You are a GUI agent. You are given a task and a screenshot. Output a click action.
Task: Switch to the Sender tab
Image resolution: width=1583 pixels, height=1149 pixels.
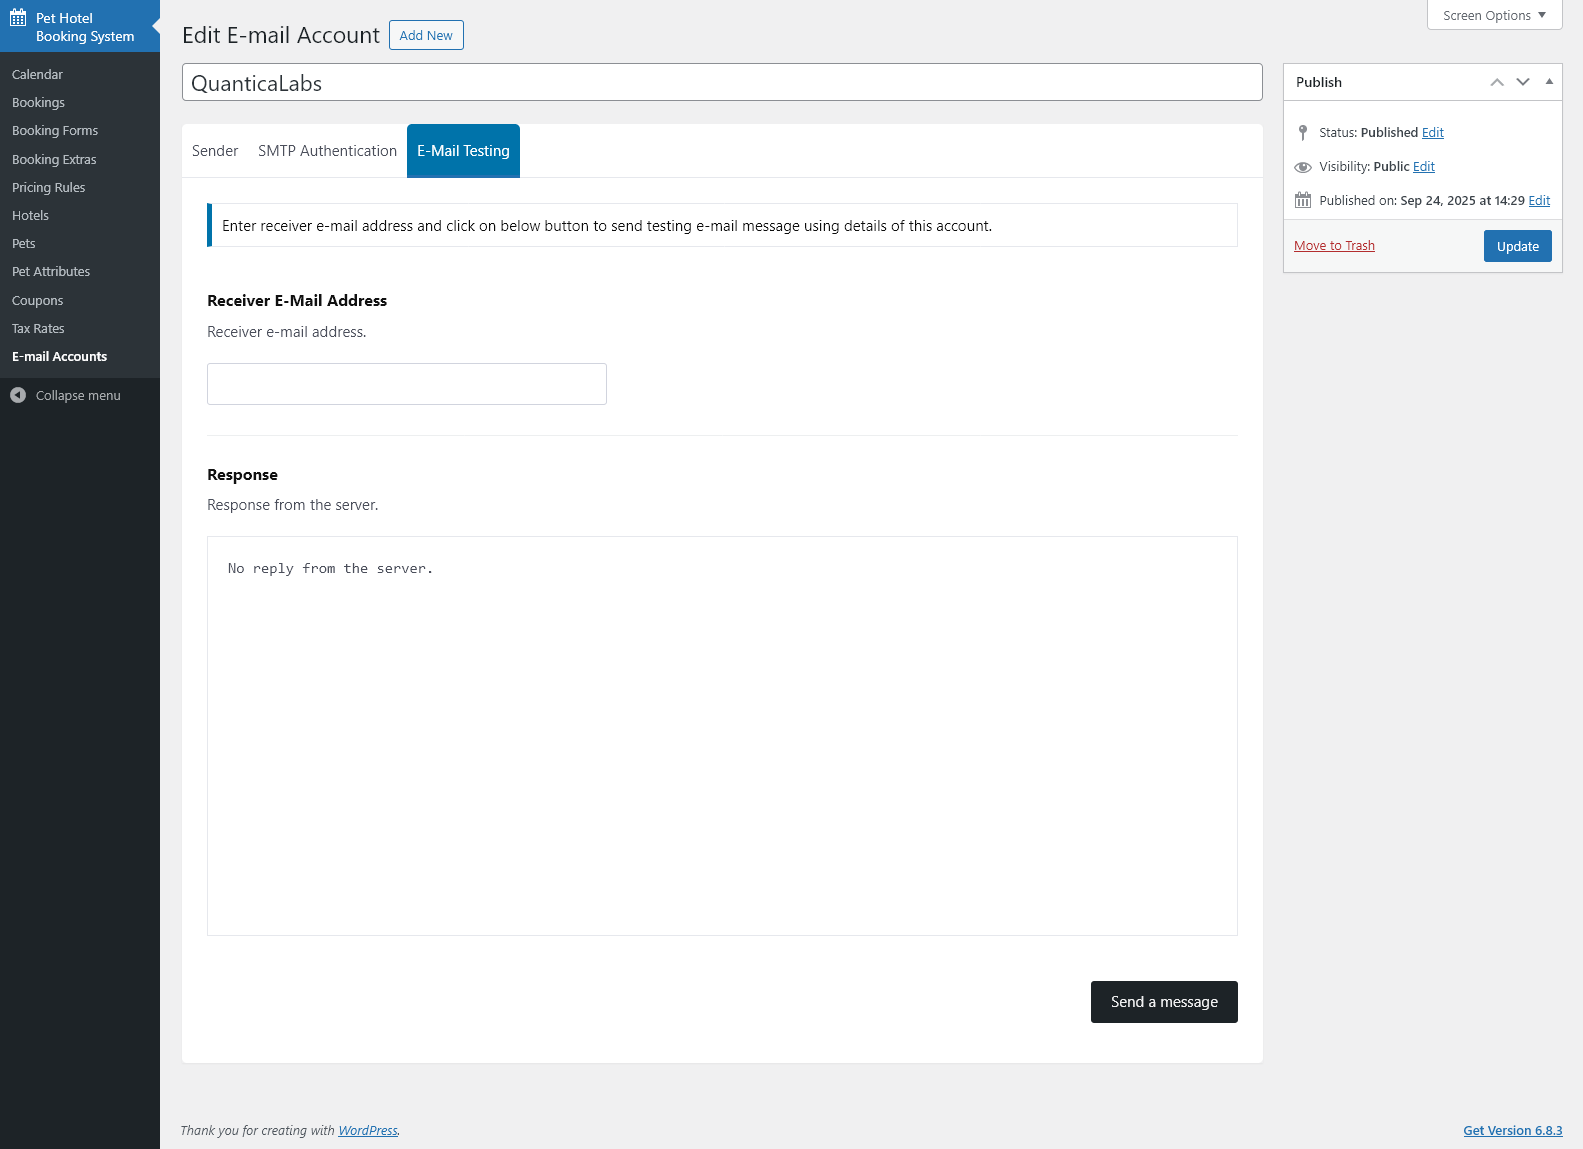coord(215,151)
